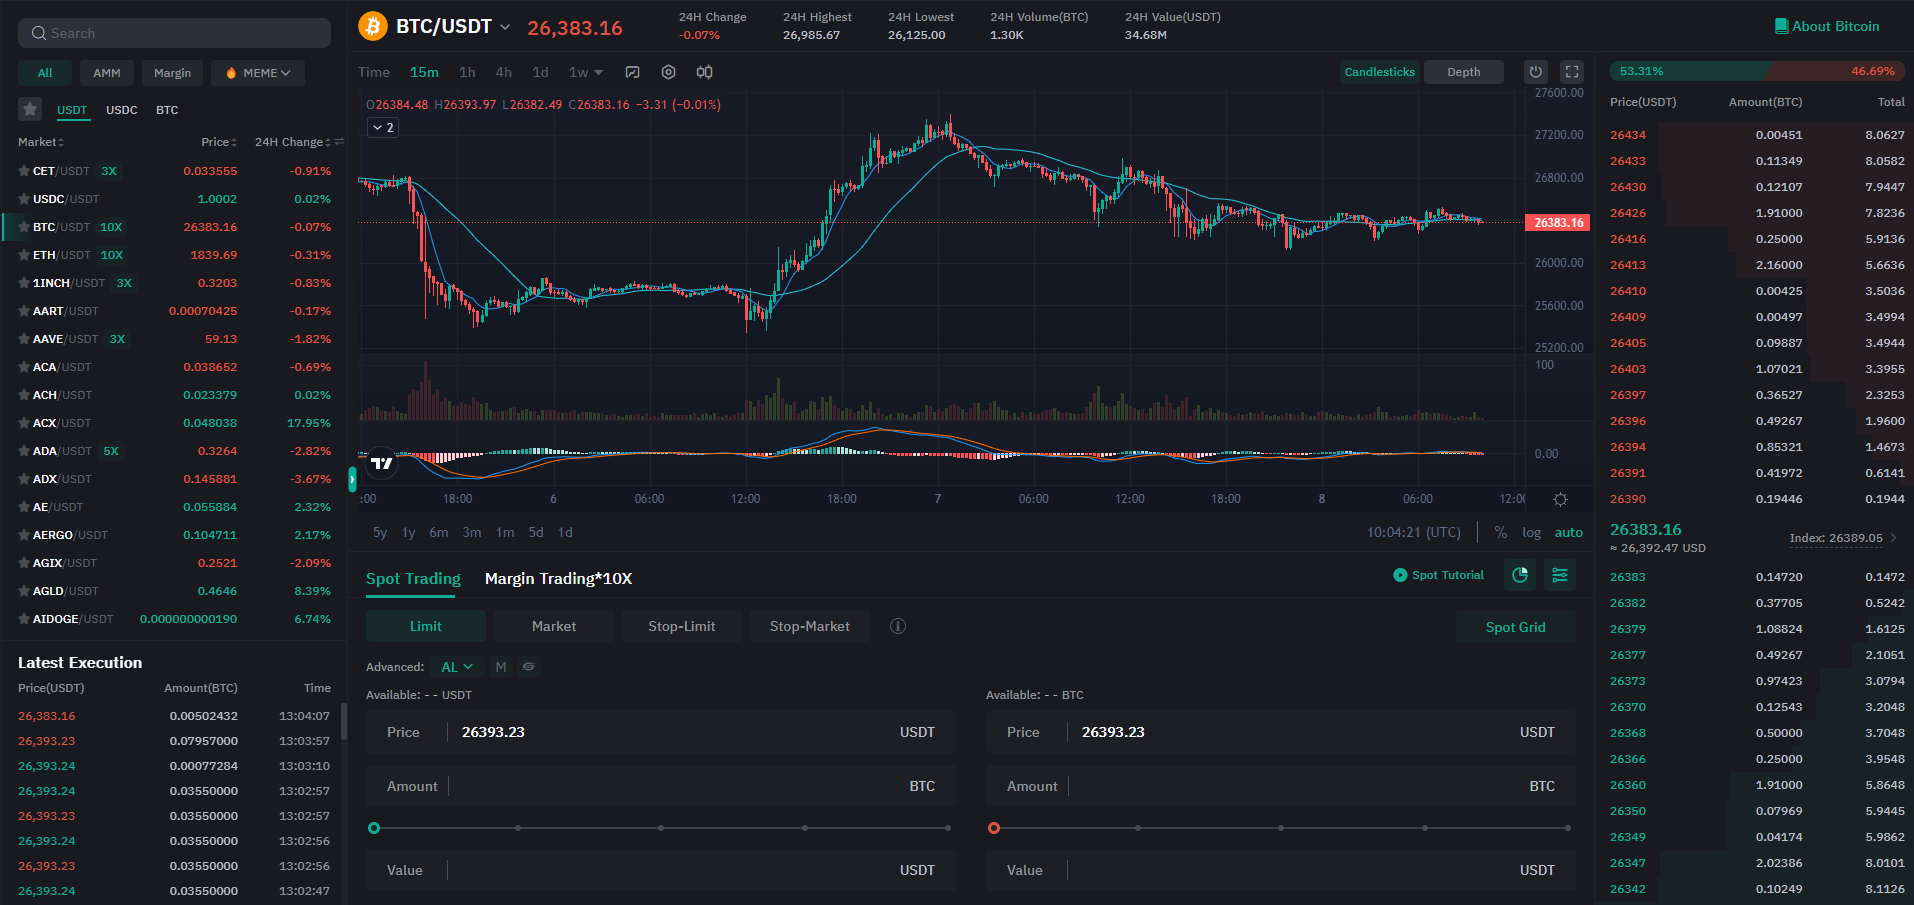This screenshot has height=905, width=1914.
Task: Open the MEME category dropdown
Action: [258, 73]
